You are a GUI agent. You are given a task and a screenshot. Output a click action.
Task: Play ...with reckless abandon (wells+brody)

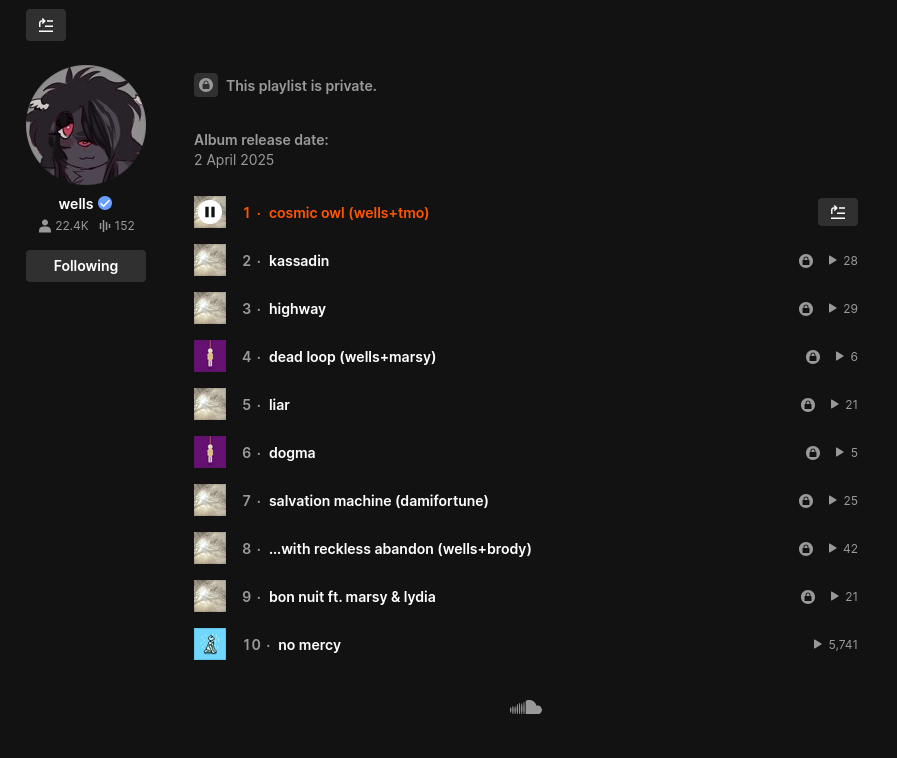pyautogui.click(x=210, y=548)
